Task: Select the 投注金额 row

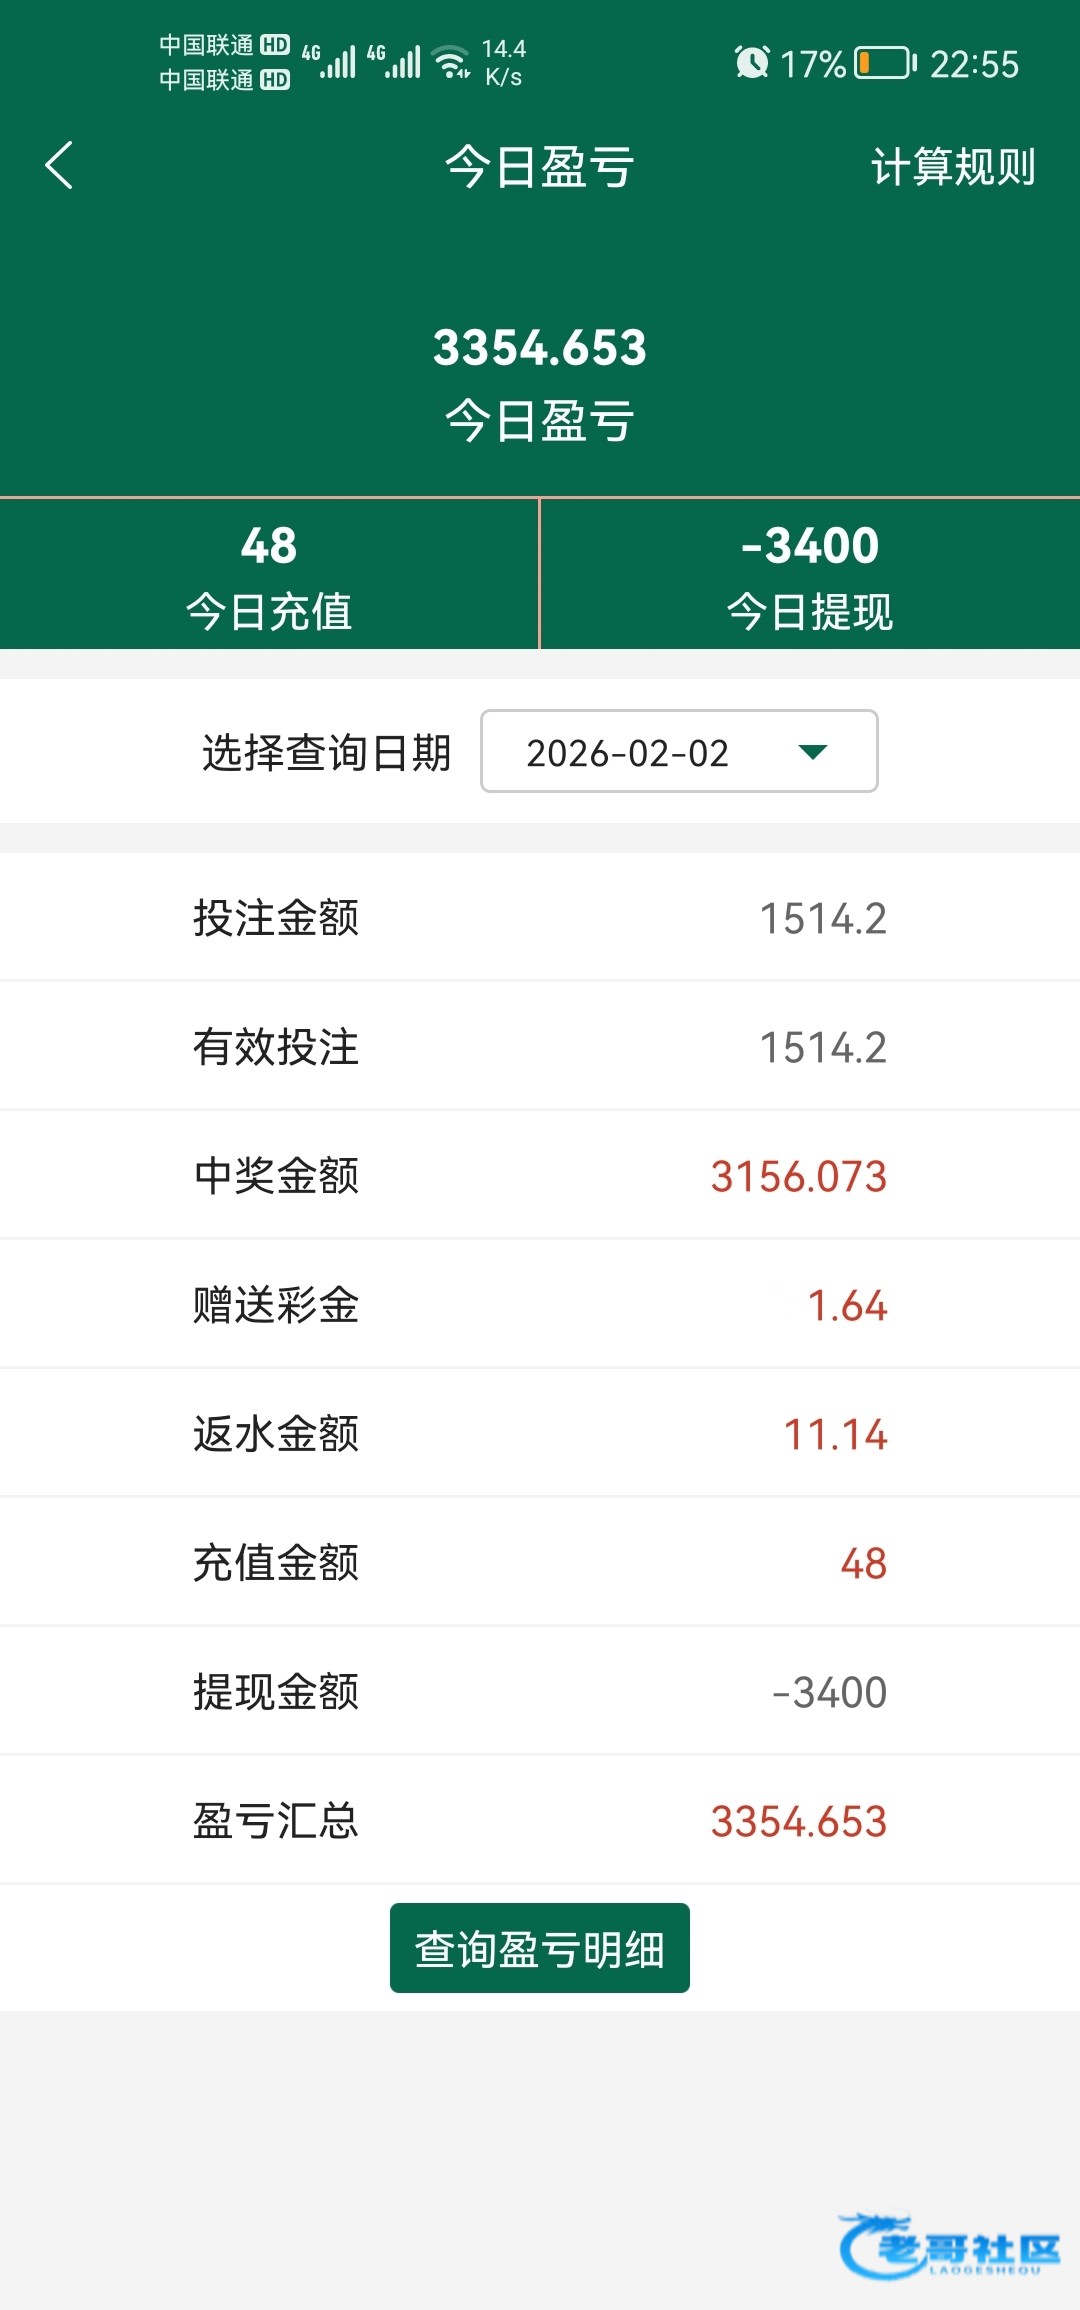Action: 540,918
